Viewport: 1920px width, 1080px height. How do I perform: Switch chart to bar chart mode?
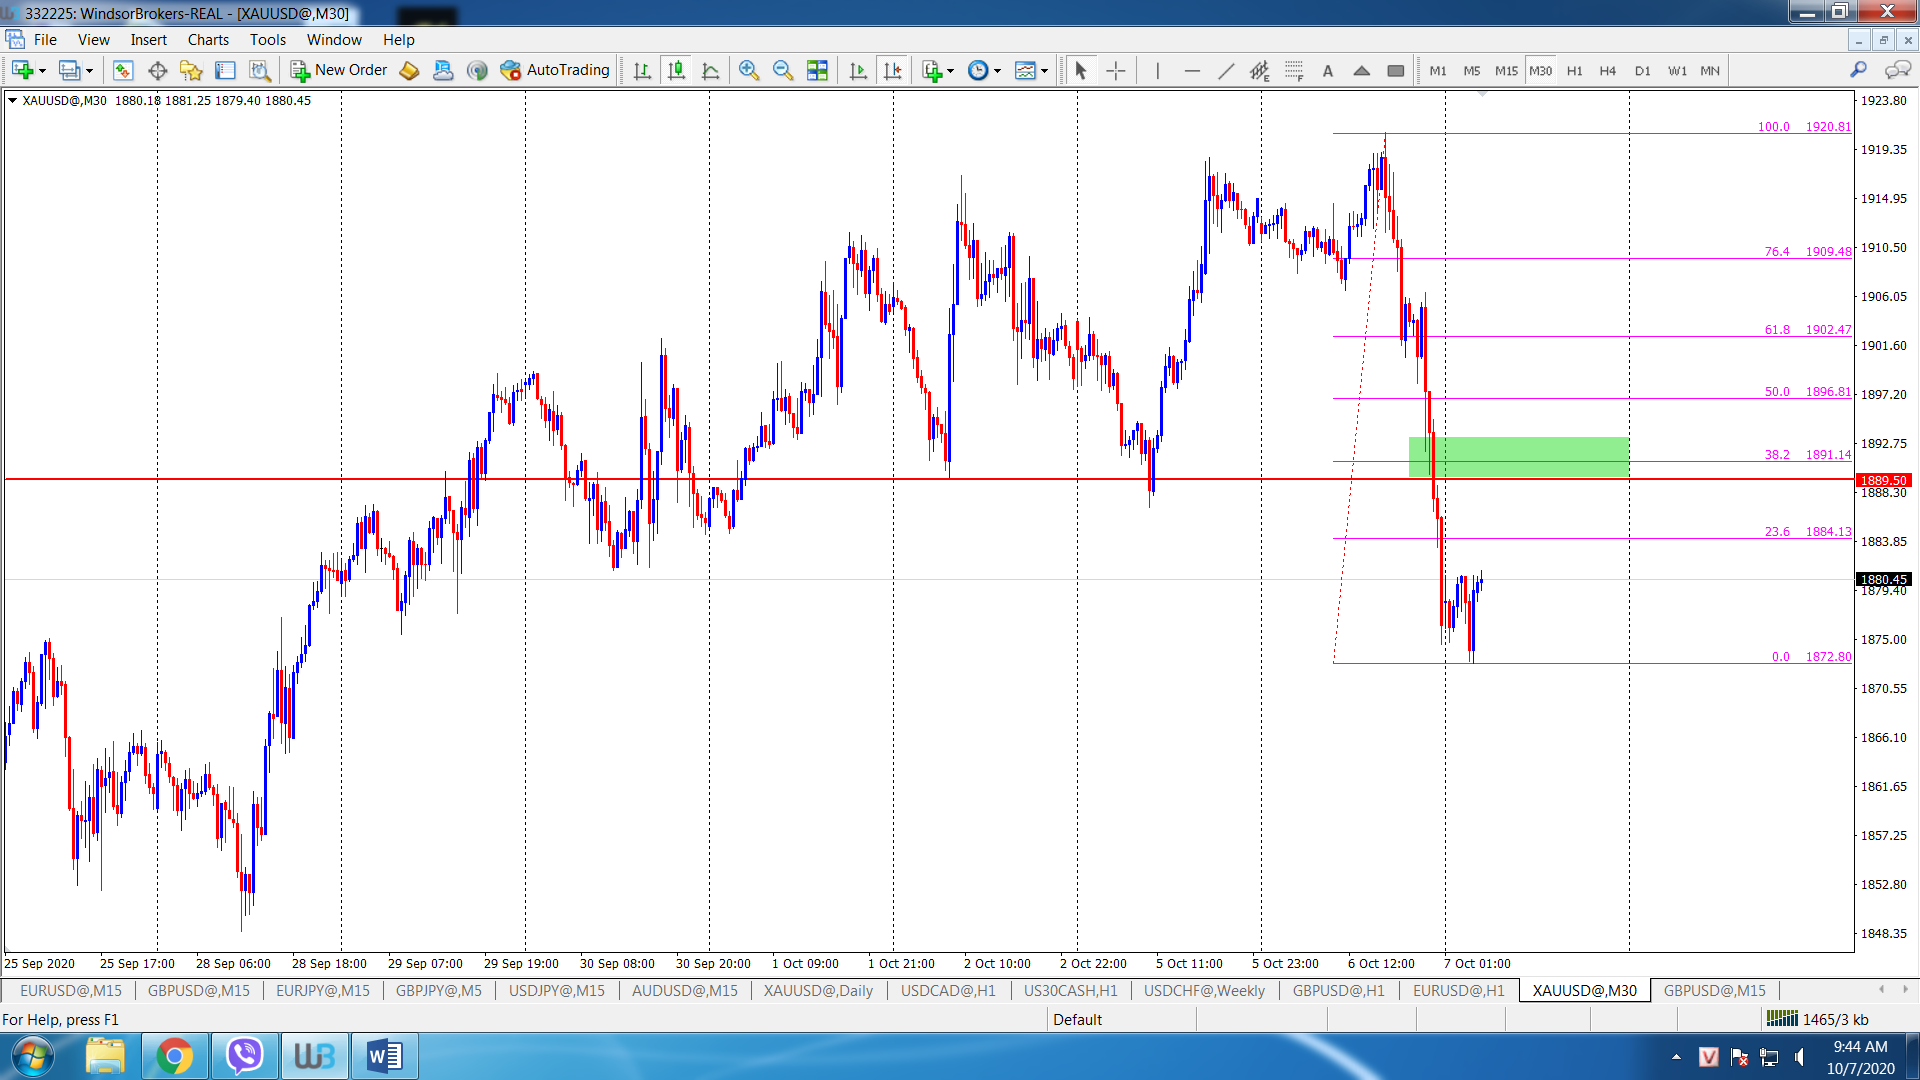point(642,70)
